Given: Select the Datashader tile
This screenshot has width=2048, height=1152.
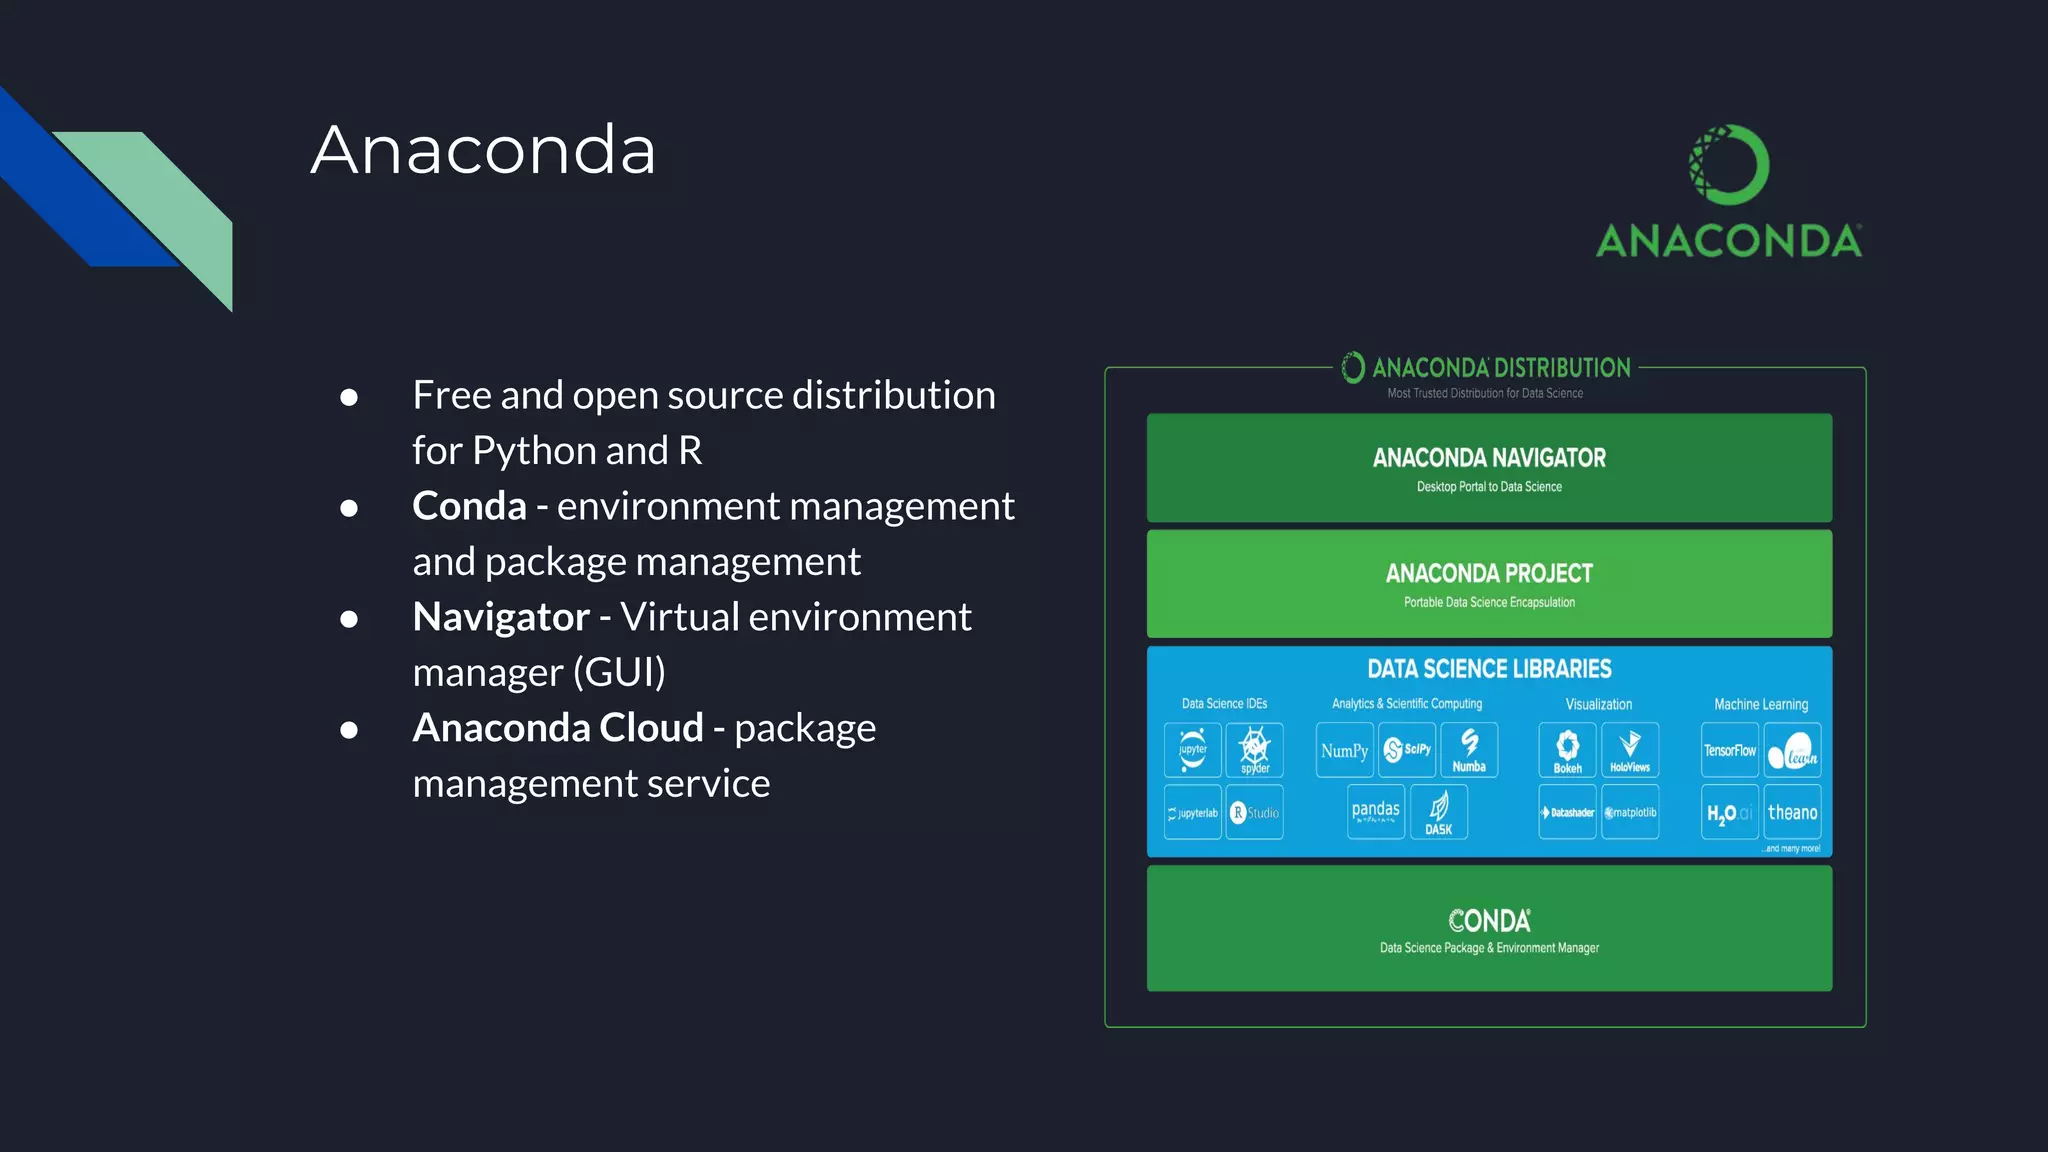Looking at the screenshot, I should click(x=1568, y=812).
